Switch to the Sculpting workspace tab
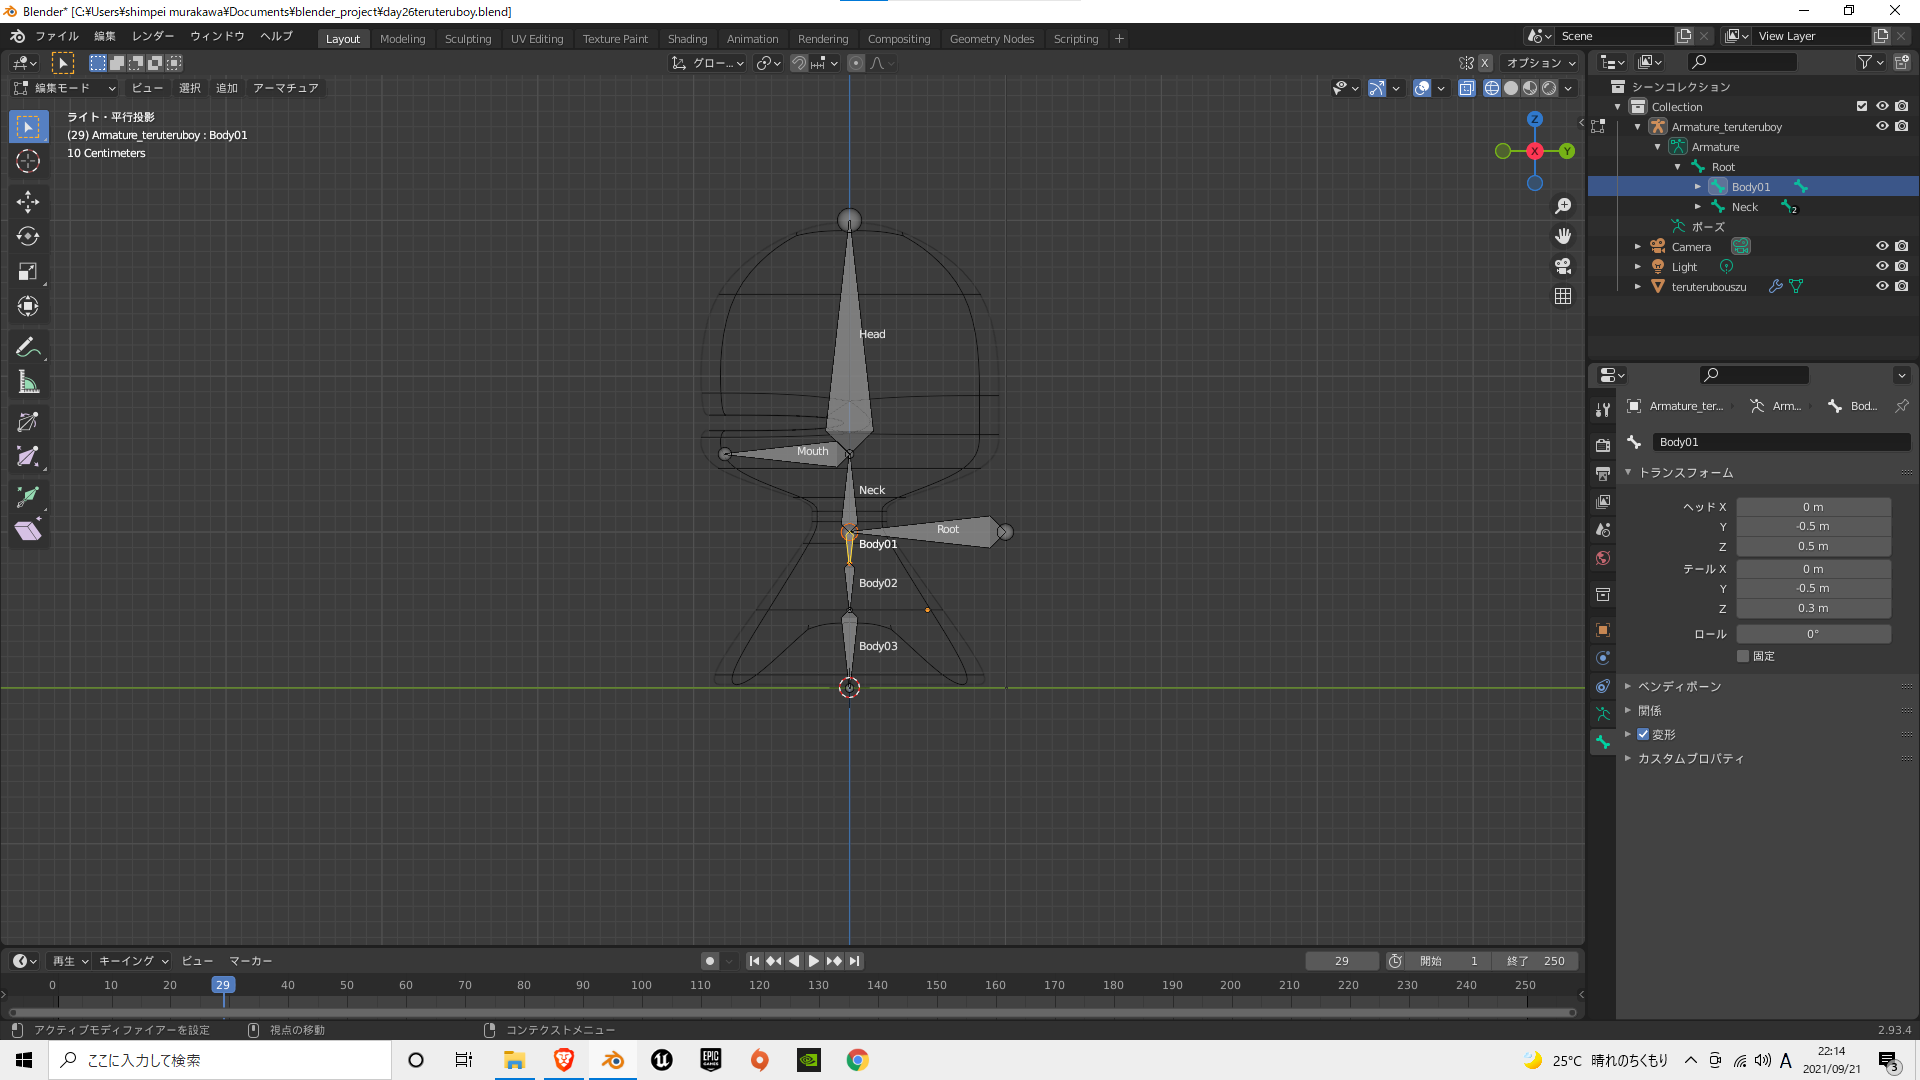 pyautogui.click(x=468, y=39)
